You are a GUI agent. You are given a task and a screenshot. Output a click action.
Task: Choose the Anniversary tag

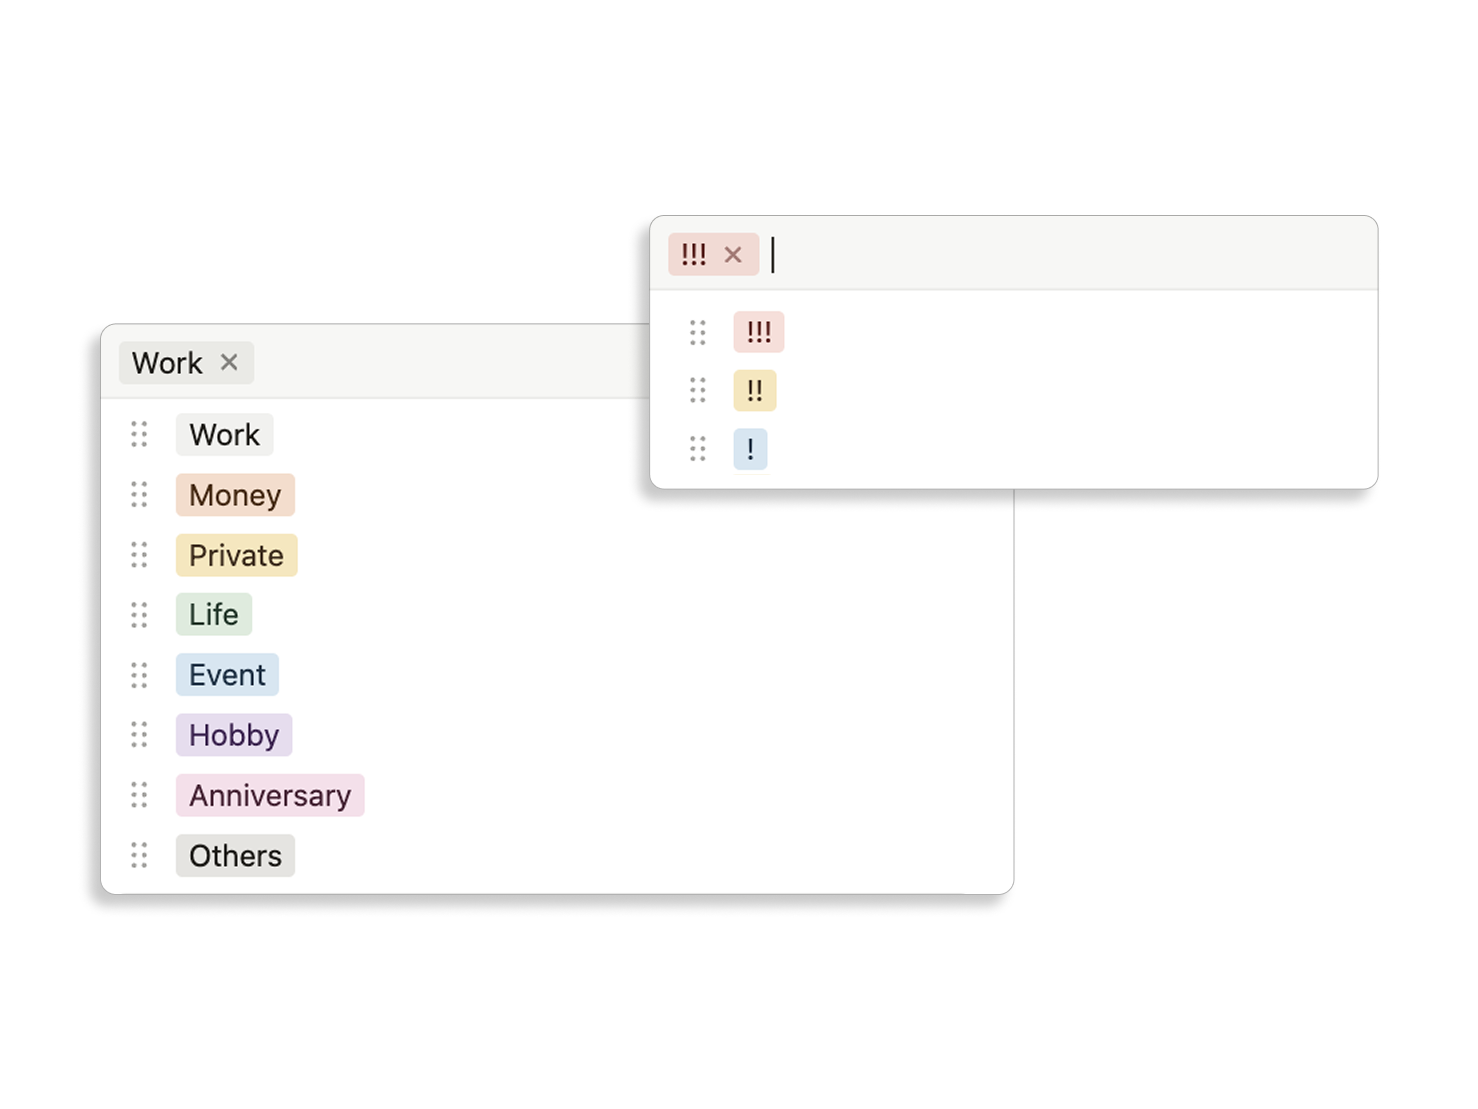[x=270, y=795]
